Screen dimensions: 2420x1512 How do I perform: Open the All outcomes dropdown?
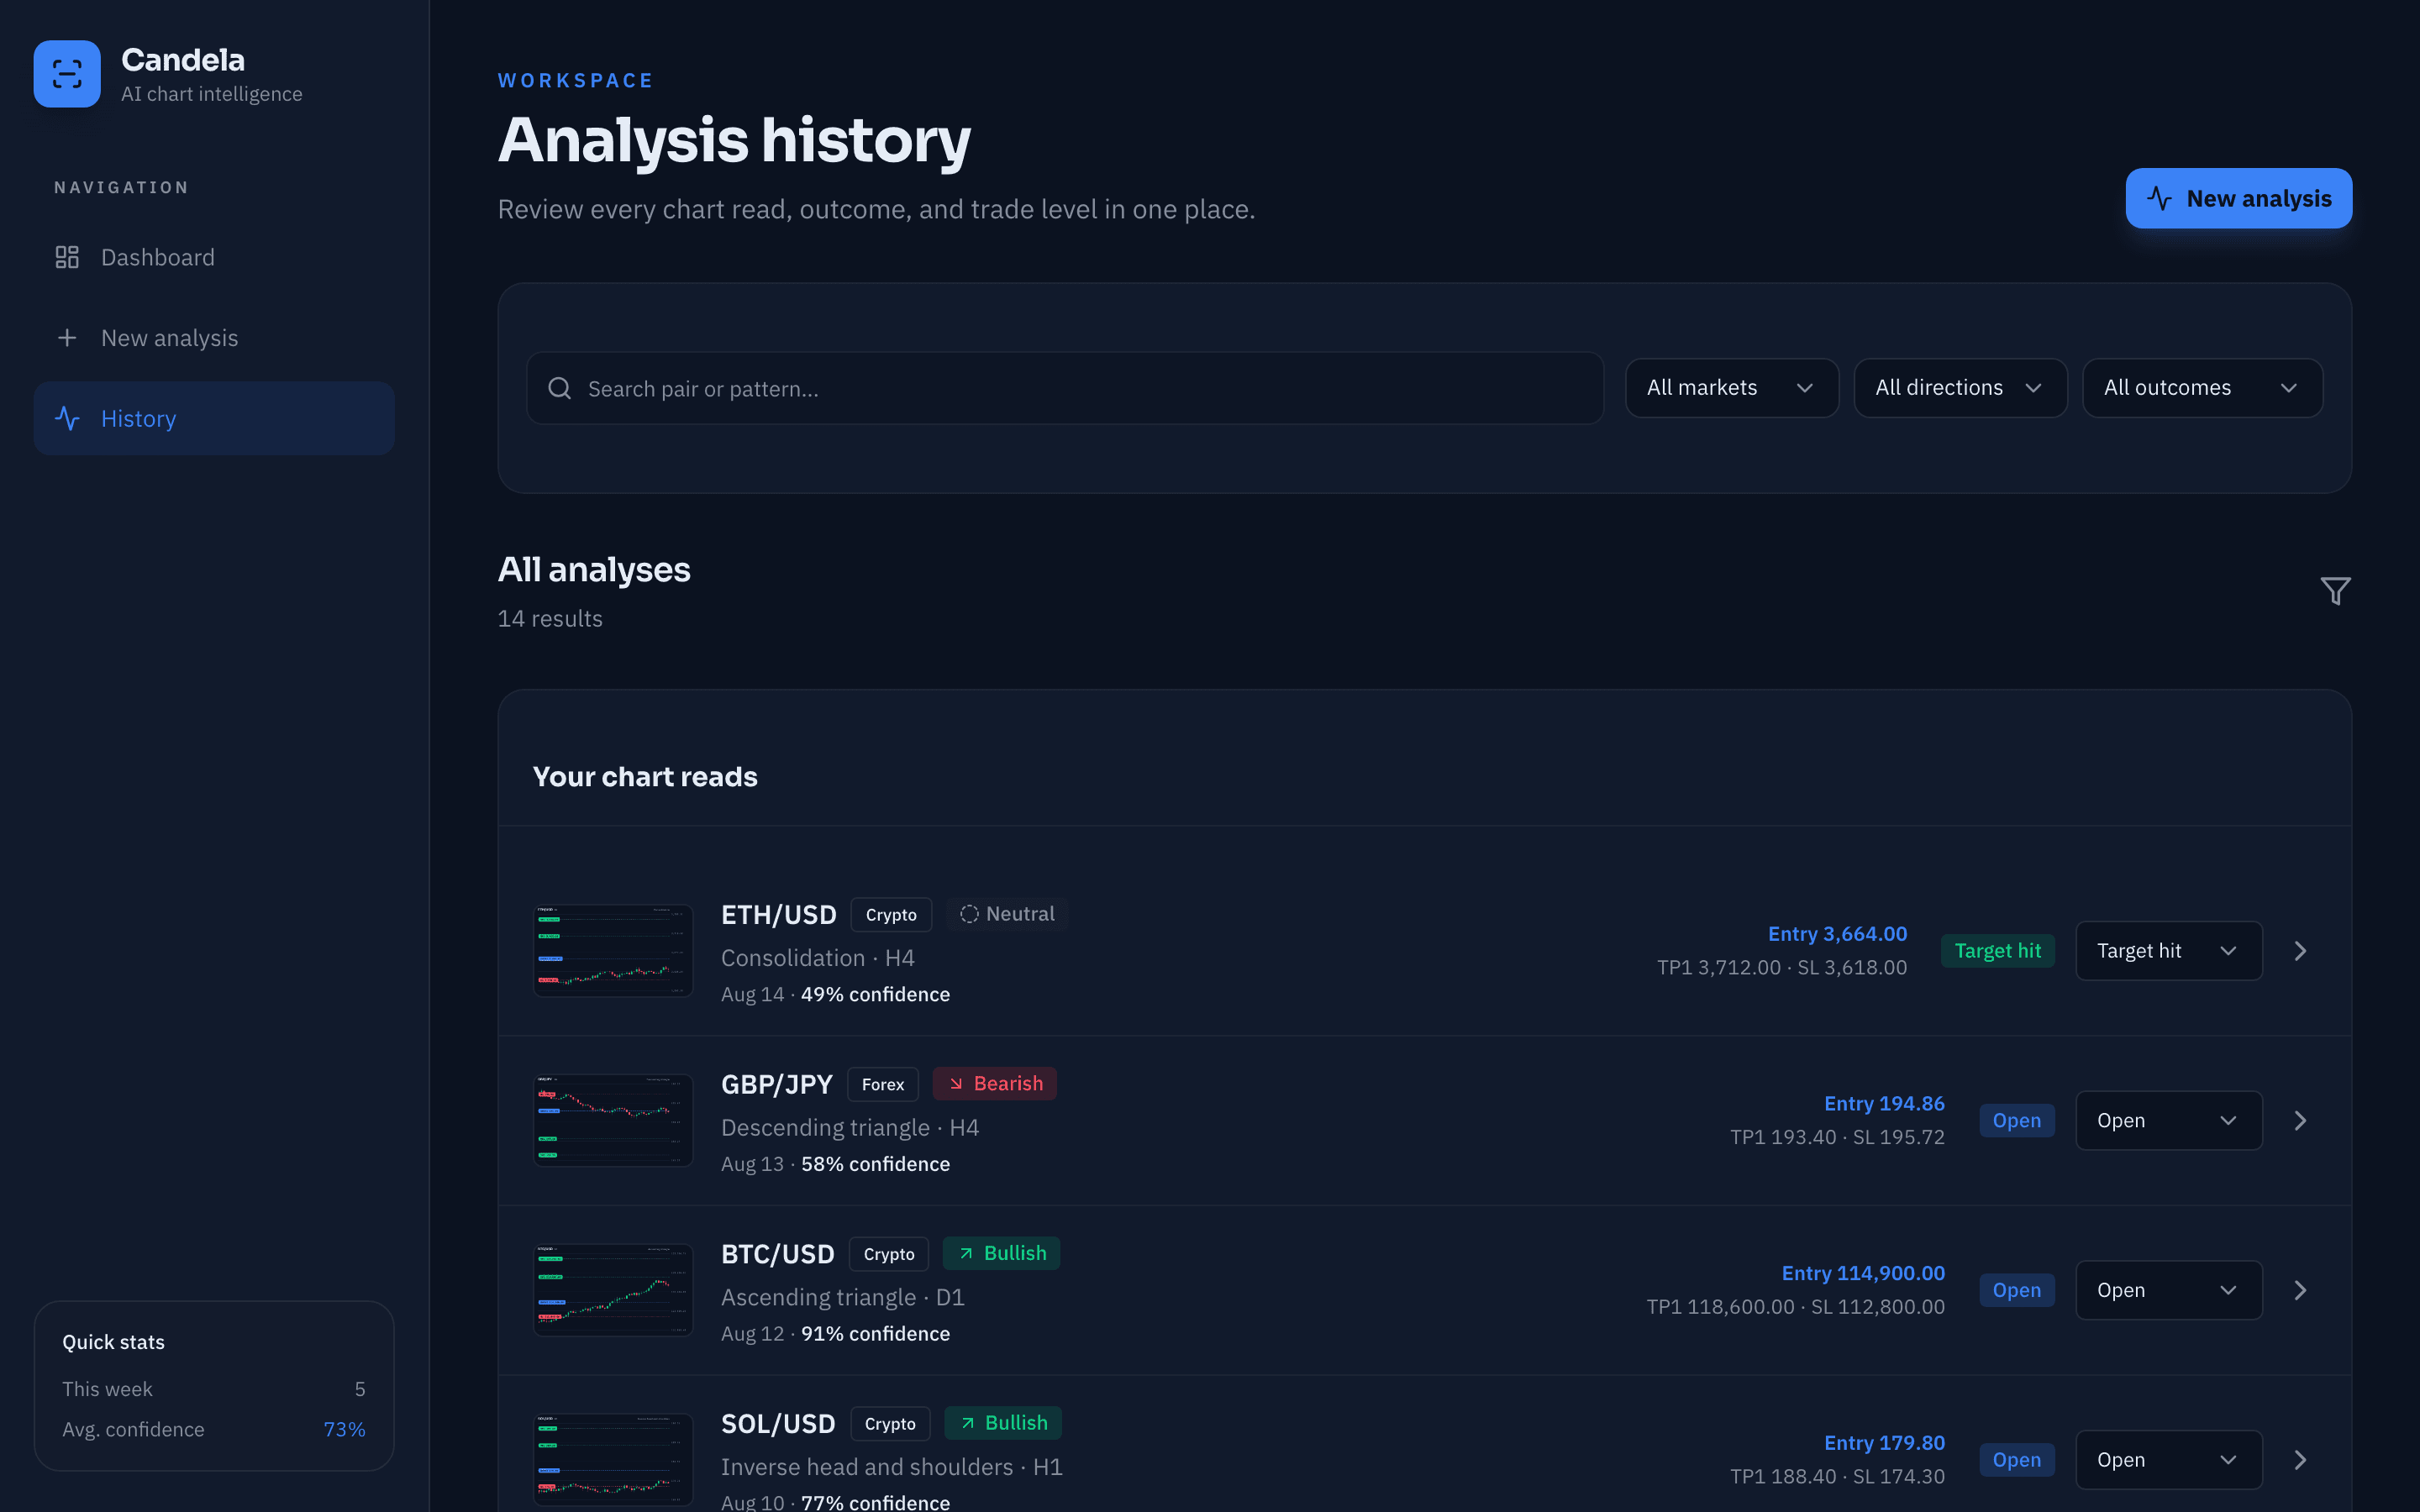click(x=2202, y=388)
